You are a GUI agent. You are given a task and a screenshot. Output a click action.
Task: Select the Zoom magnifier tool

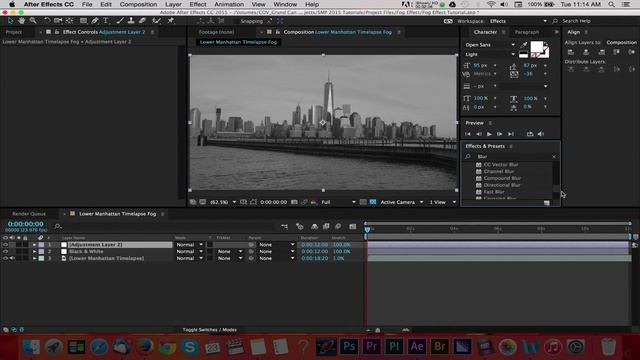click(33, 20)
